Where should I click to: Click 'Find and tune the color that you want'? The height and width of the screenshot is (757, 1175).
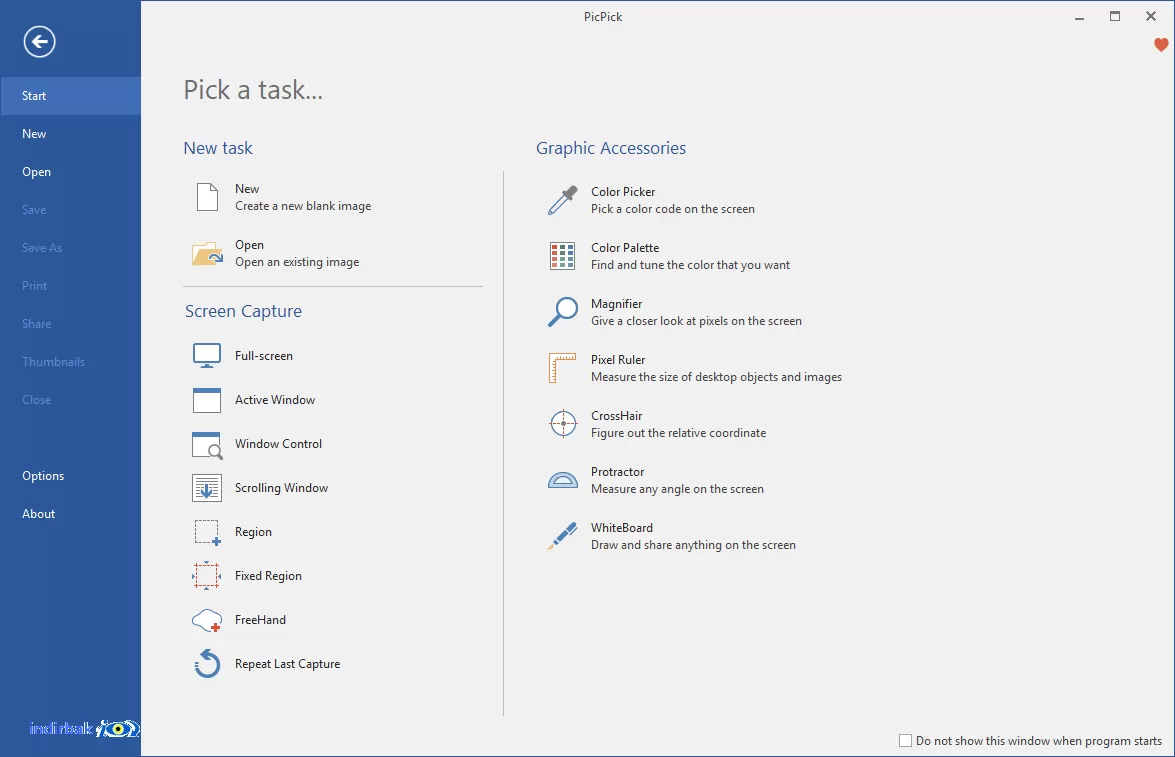click(690, 265)
